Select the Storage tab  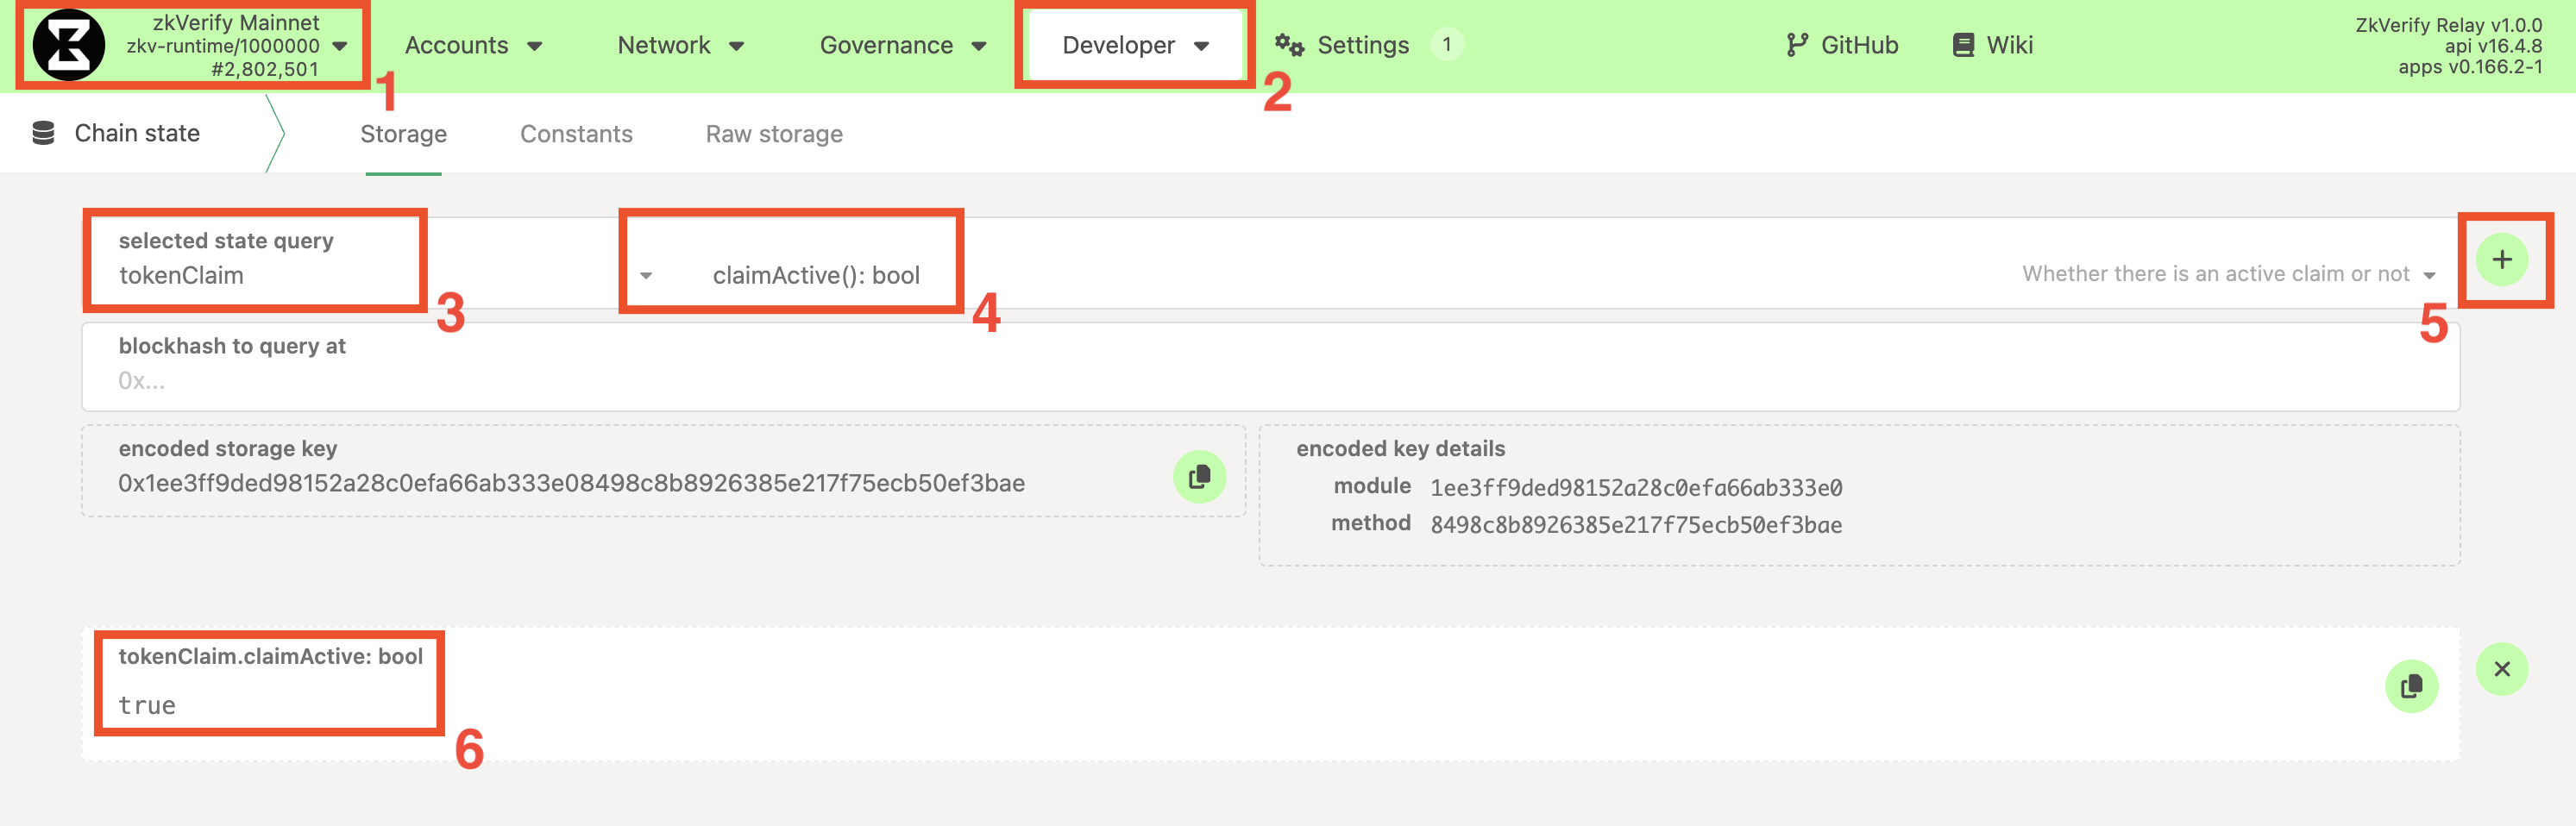[x=403, y=134]
